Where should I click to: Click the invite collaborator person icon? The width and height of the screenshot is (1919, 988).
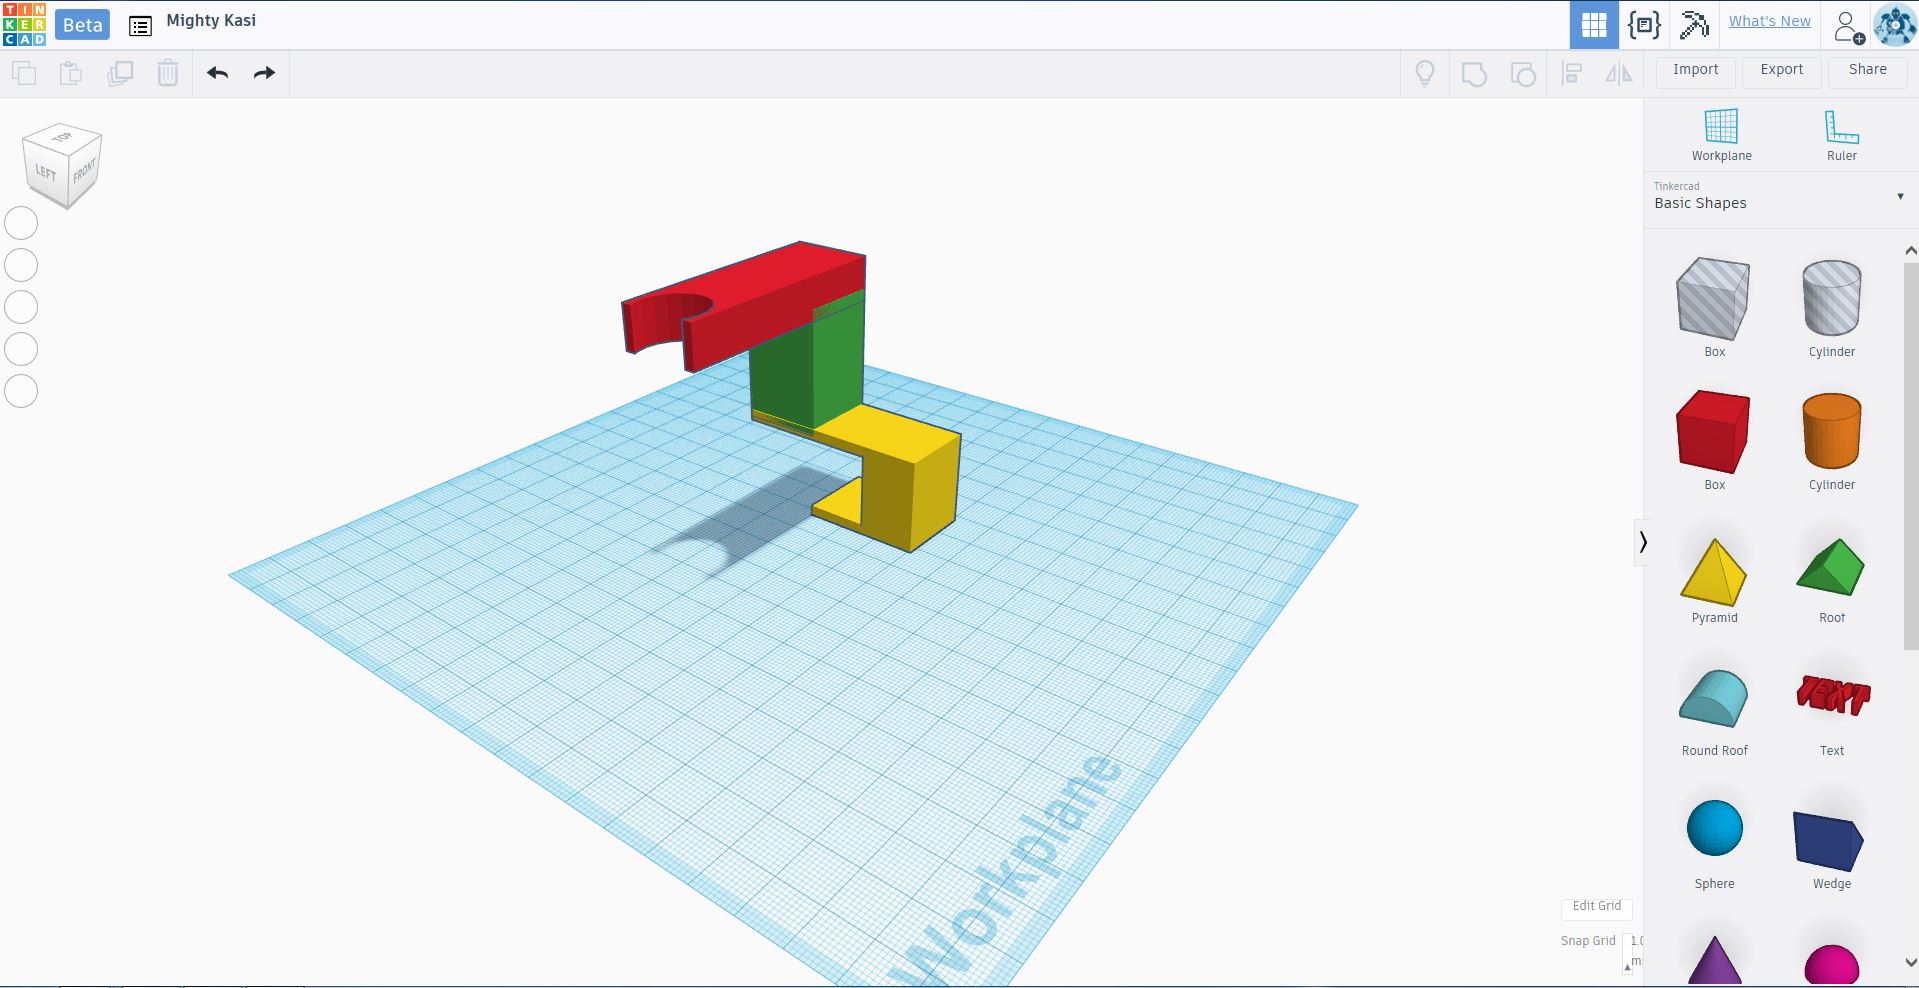click(x=1848, y=26)
